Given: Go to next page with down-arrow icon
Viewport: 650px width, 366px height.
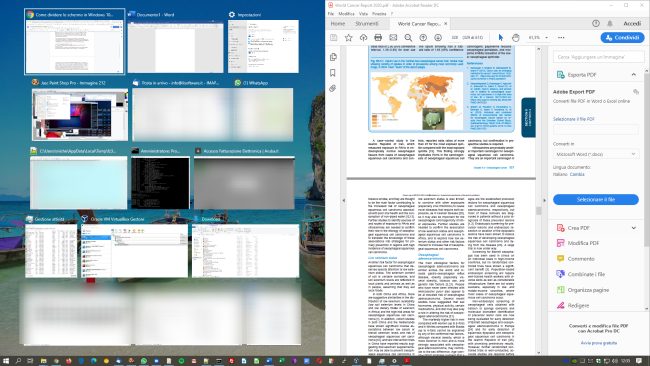Looking at the screenshot, I should point(438,38).
